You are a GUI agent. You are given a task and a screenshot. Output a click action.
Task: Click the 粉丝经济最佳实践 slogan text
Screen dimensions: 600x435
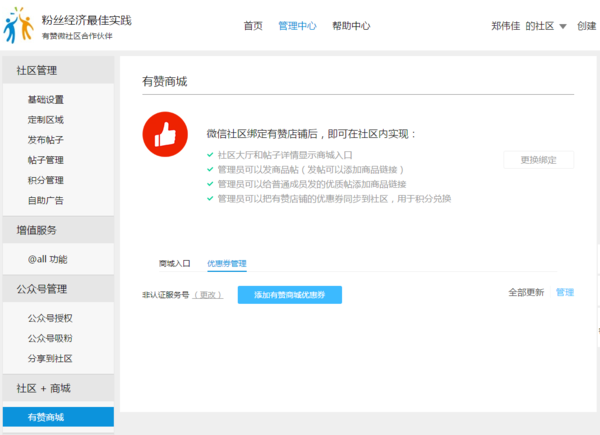click(86, 20)
